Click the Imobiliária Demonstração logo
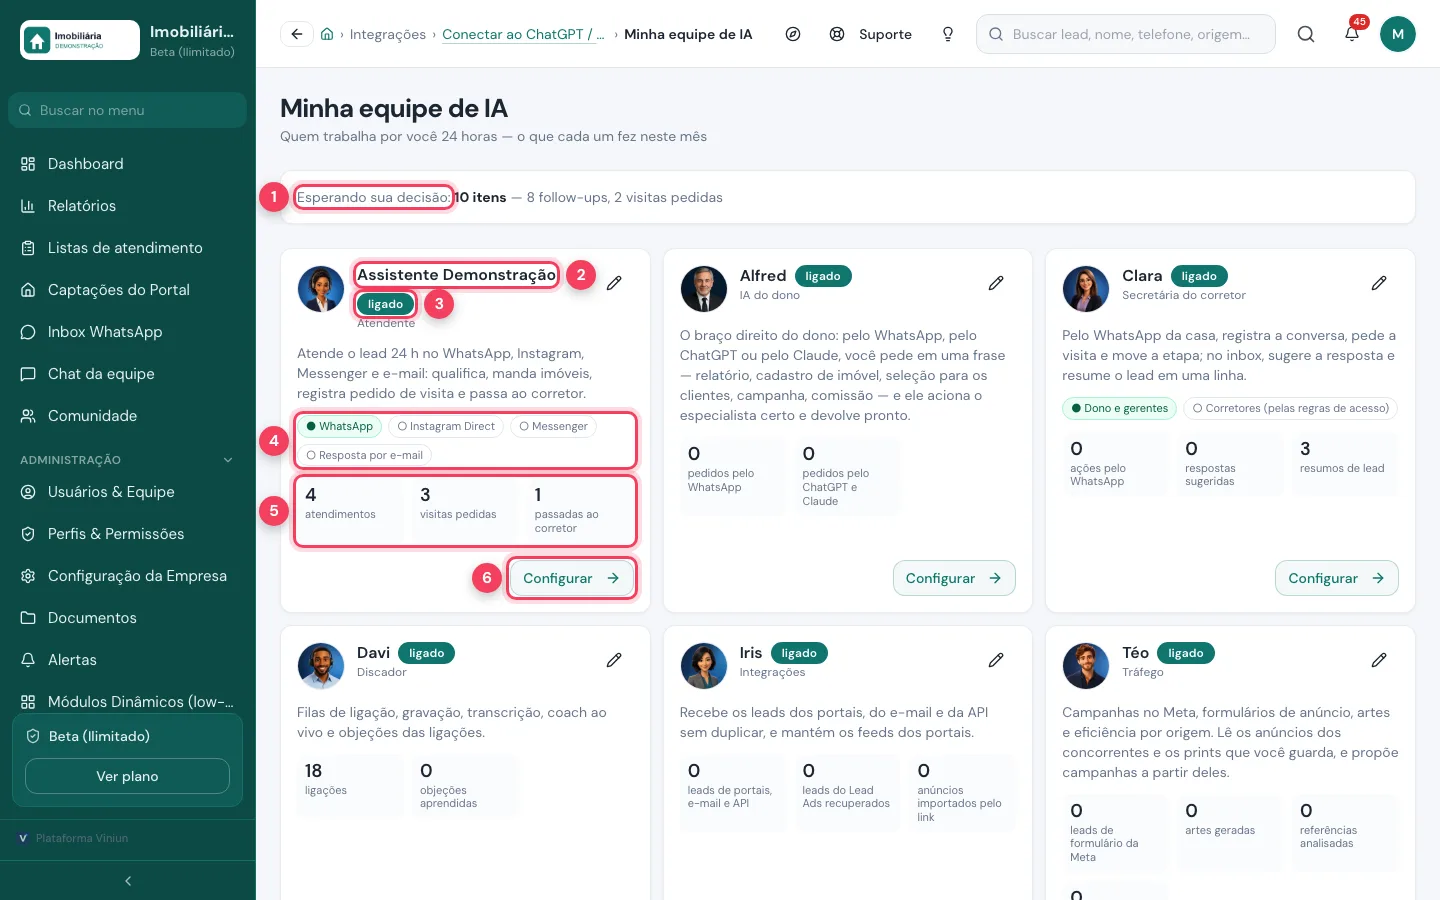The height and width of the screenshot is (900, 1440). click(x=80, y=40)
